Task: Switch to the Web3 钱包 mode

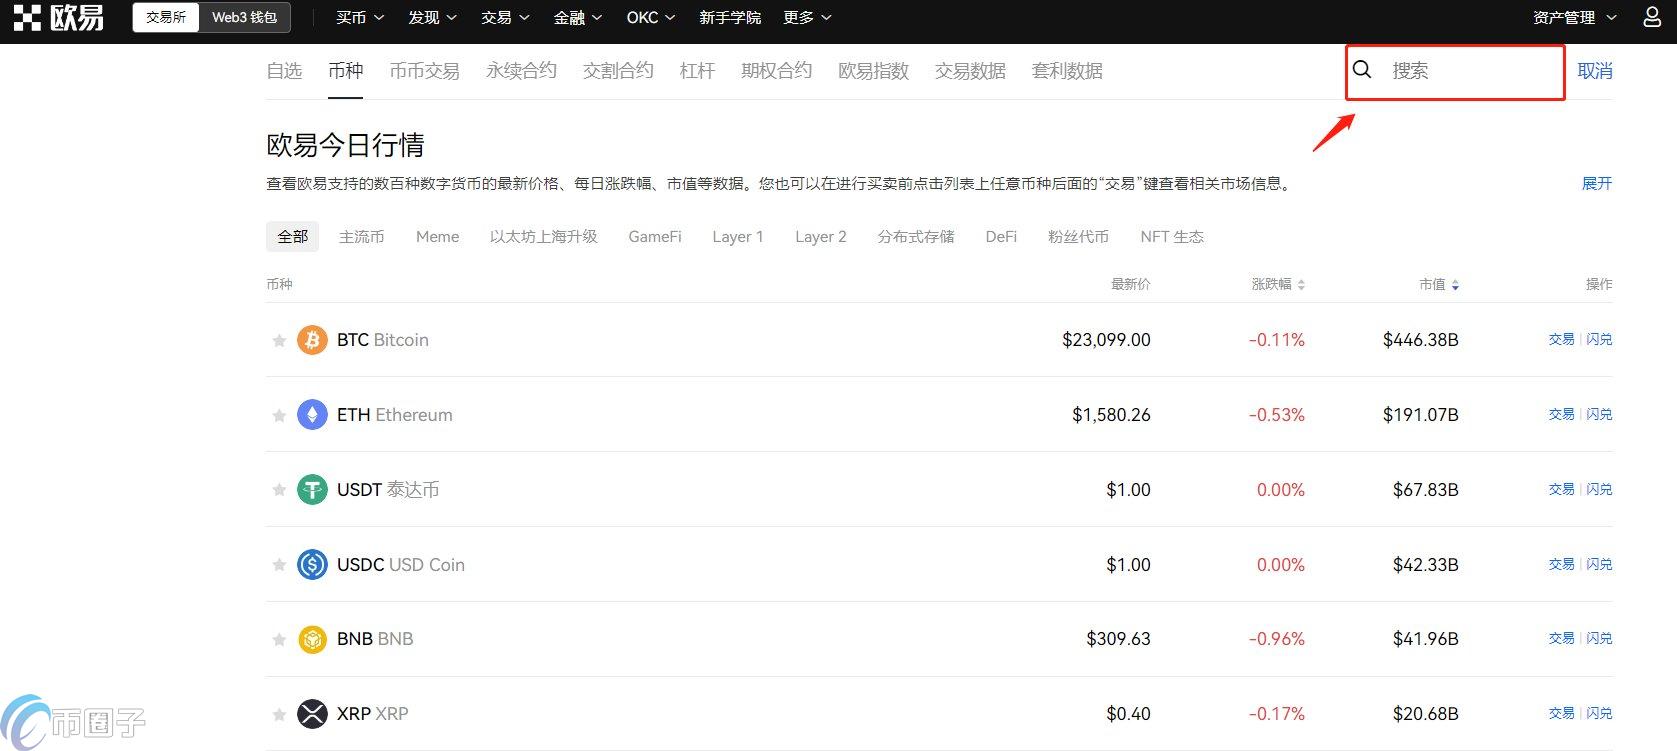Action: 244,18
